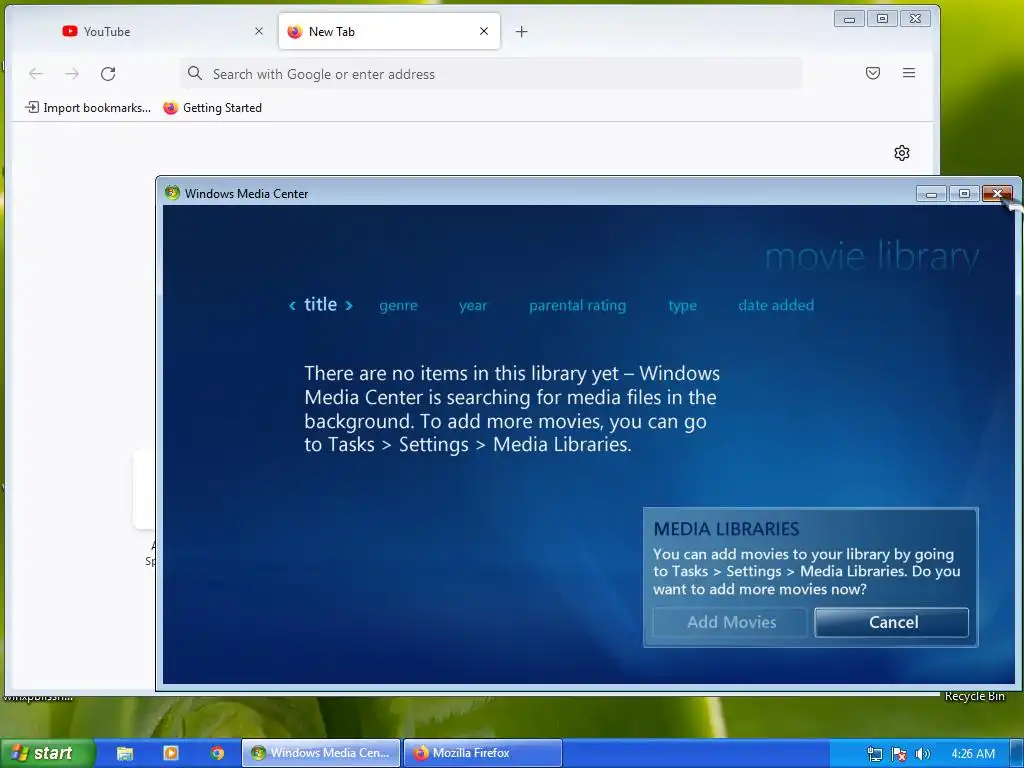Close the Windows Media Center window

[997, 193]
